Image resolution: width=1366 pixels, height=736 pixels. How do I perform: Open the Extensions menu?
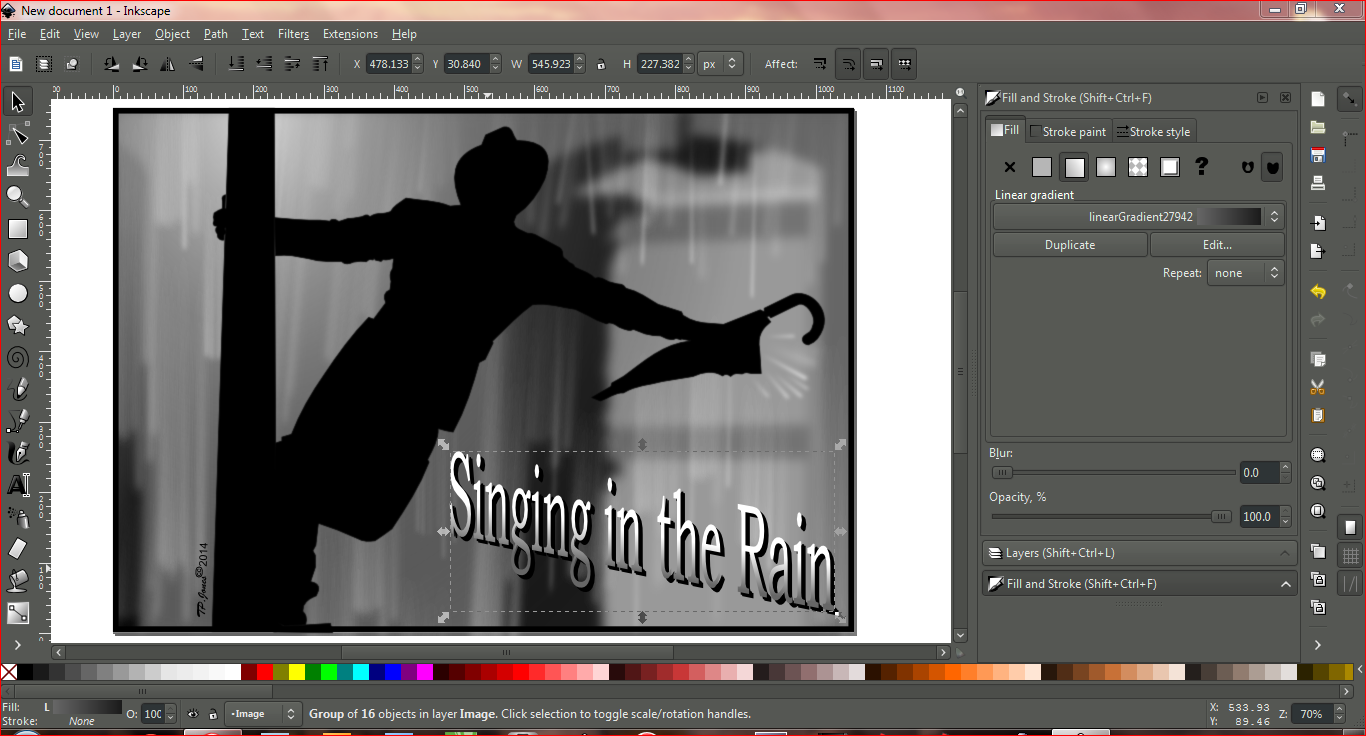[x=350, y=34]
